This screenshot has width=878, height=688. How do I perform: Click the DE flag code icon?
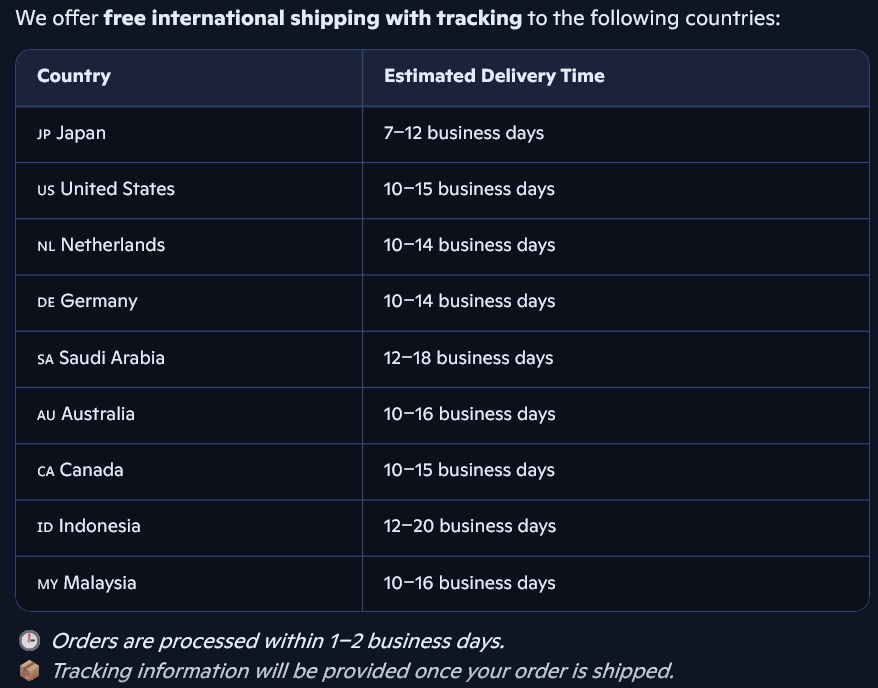click(46, 303)
